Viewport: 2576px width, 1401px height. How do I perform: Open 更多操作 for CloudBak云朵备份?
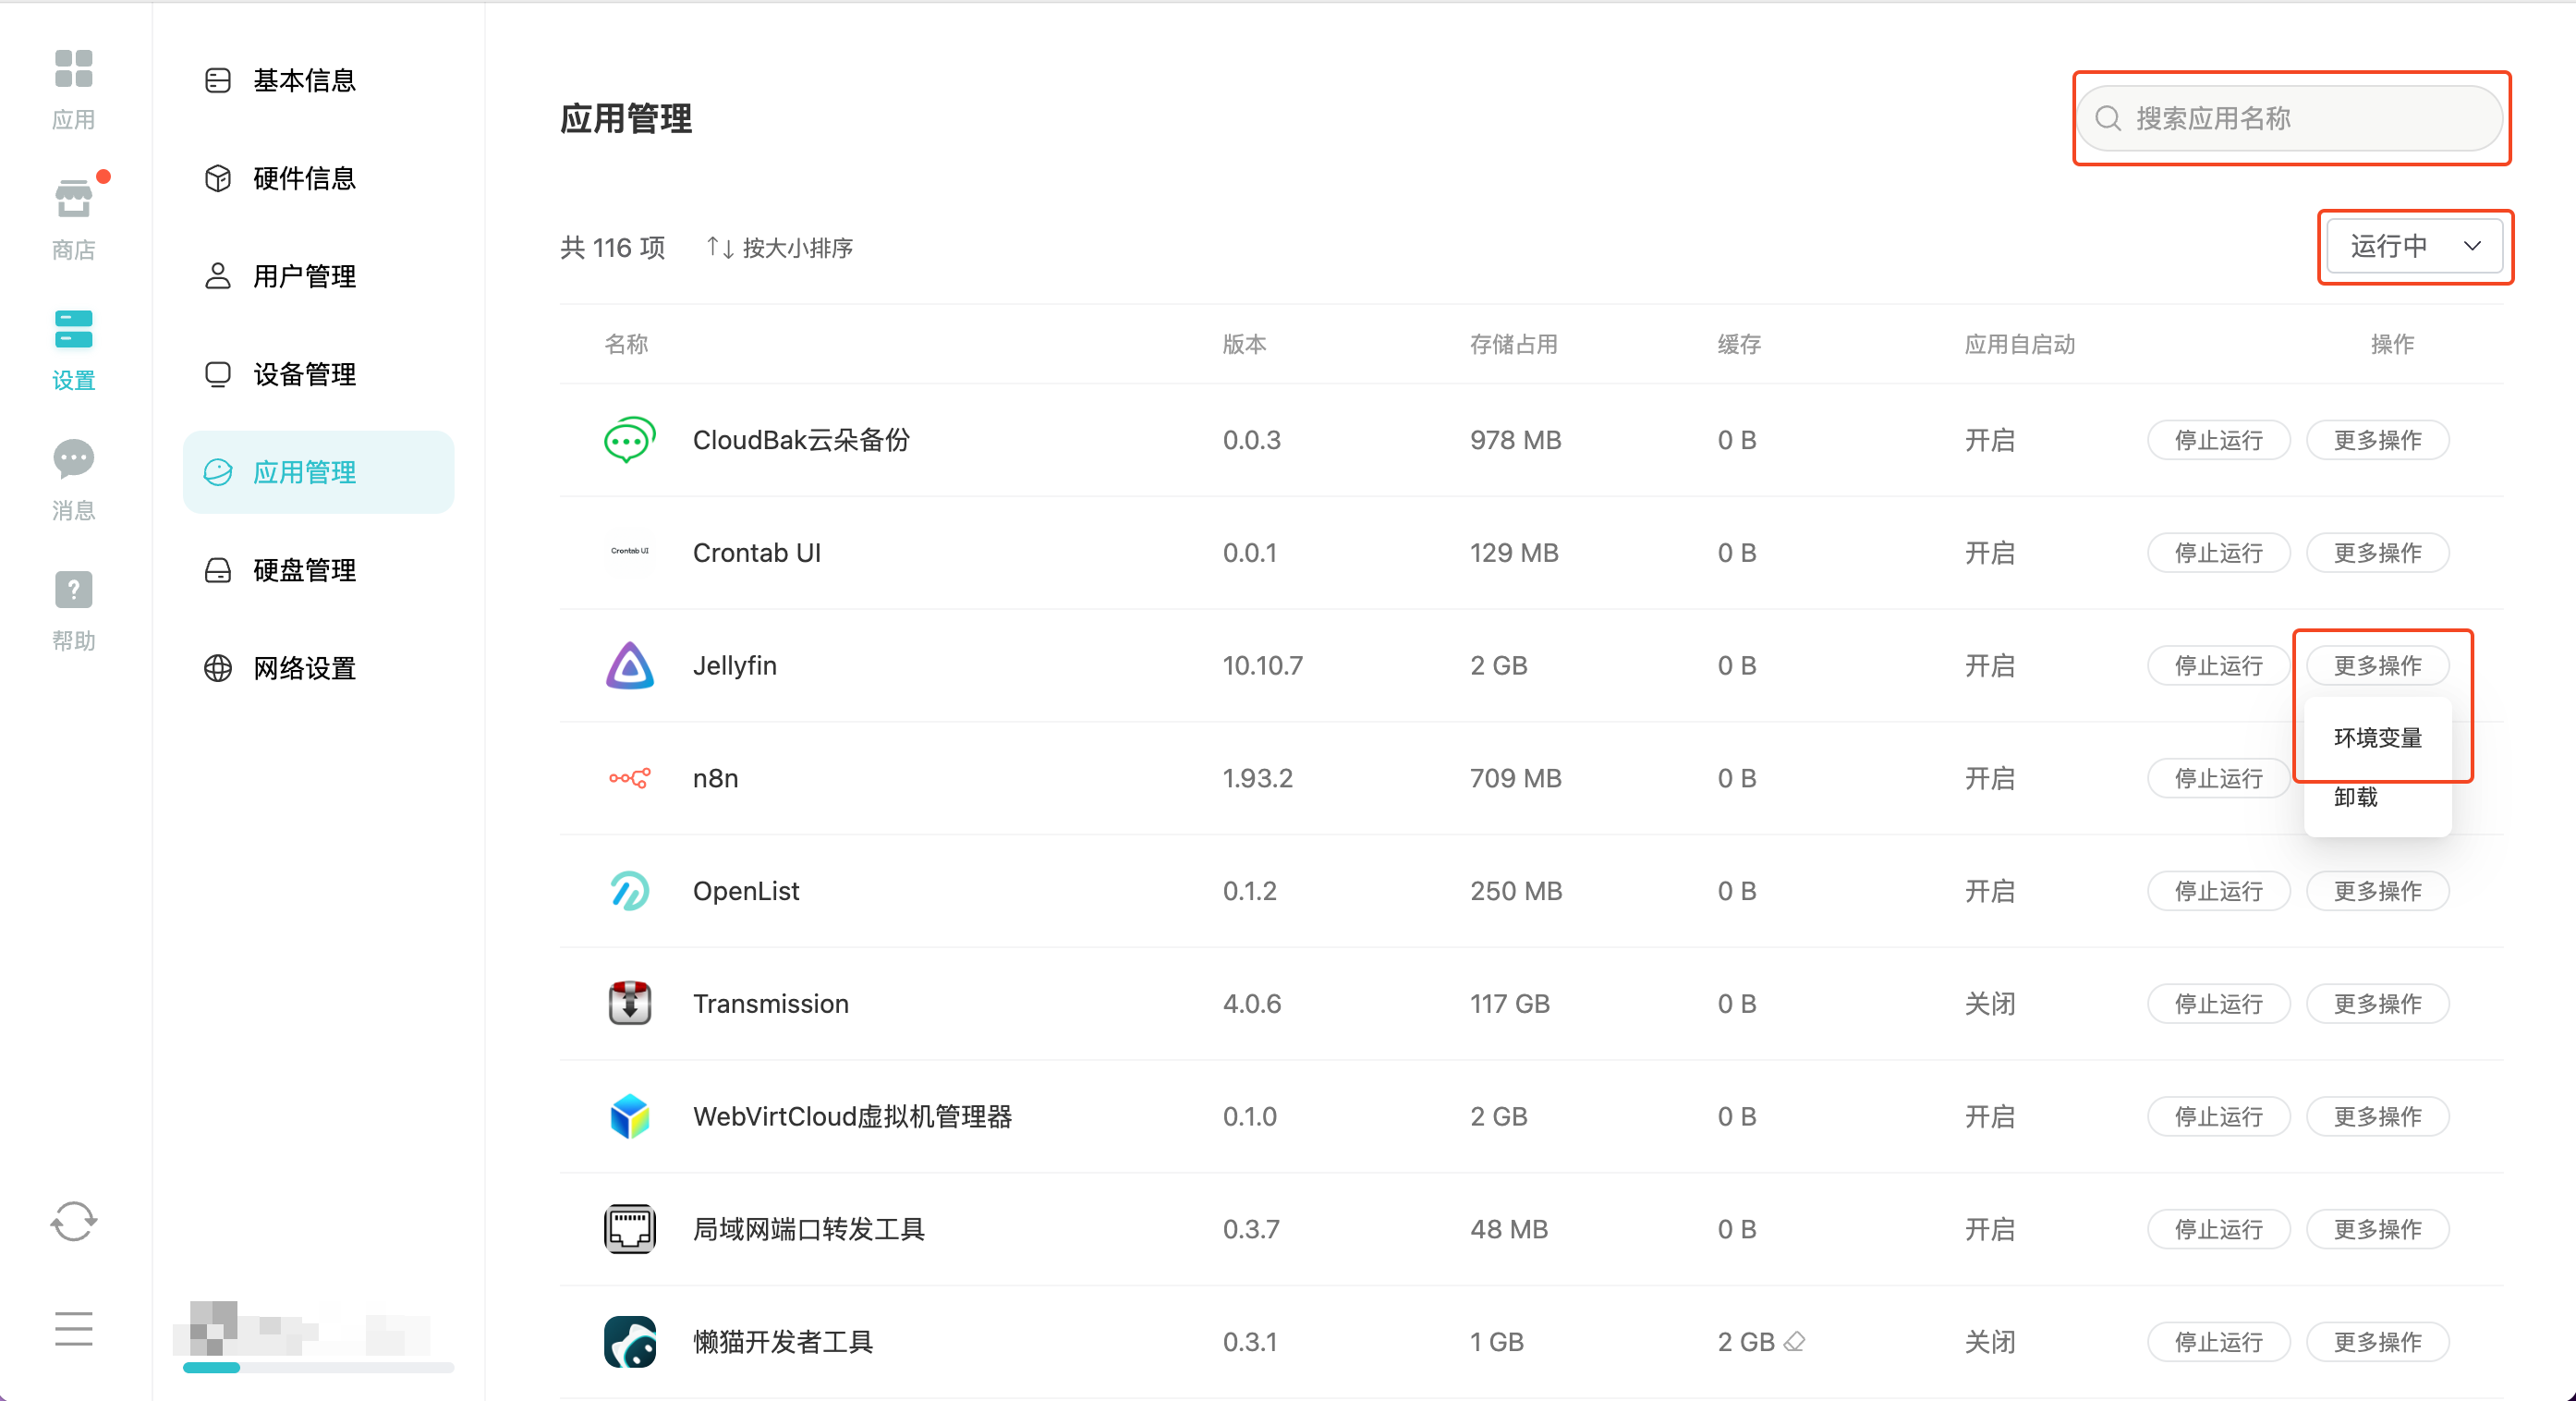point(2377,440)
